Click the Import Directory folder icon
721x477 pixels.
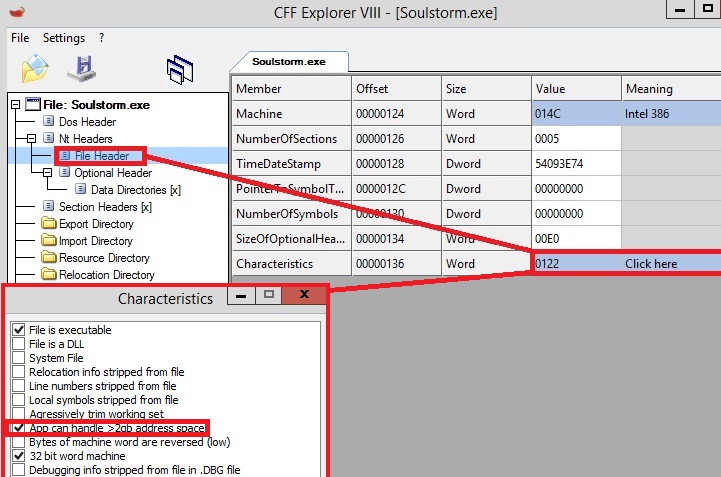(48, 240)
